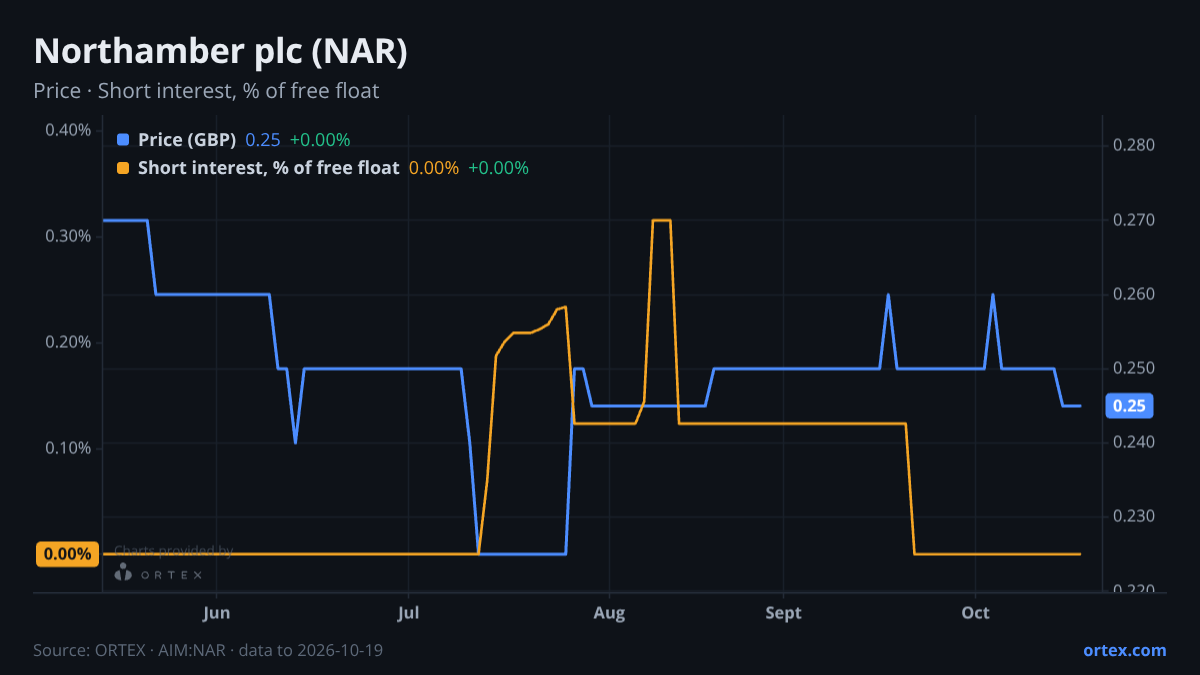The width and height of the screenshot is (1200, 675).
Task: Click the orange Short interest legend swatch
Action: 123,168
